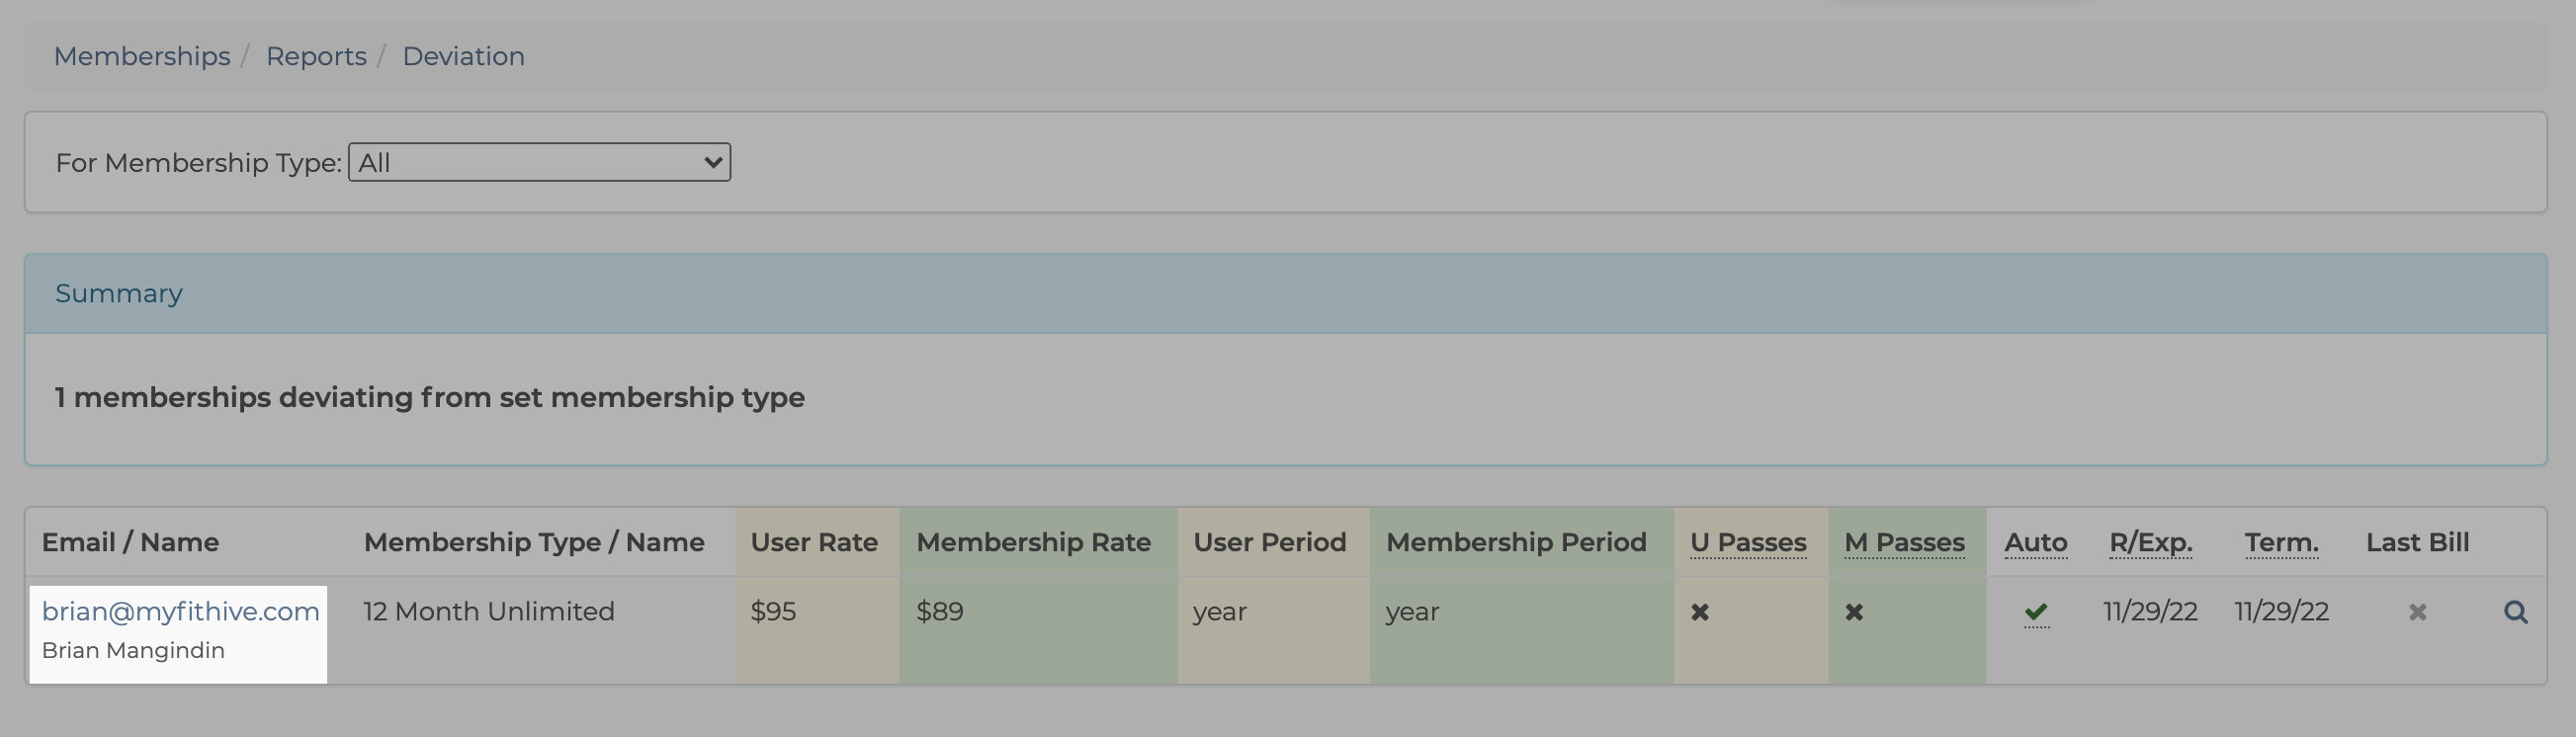Select the Deviation breadcrumb
Screen dimensions: 2576x737
463,56
